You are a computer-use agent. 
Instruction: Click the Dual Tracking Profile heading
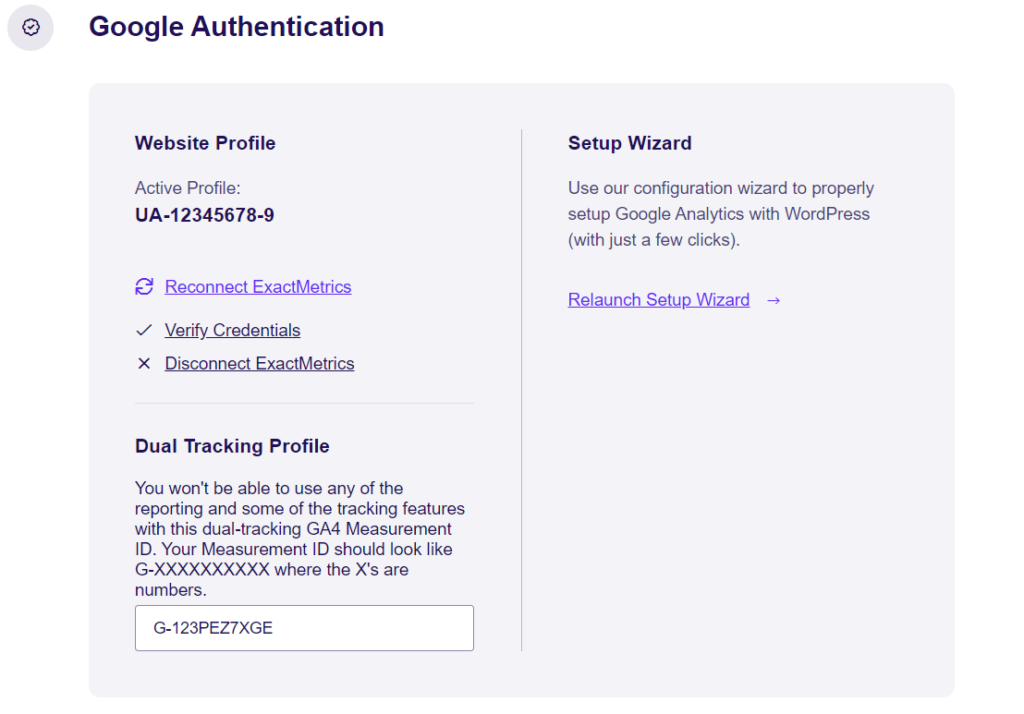232,446
